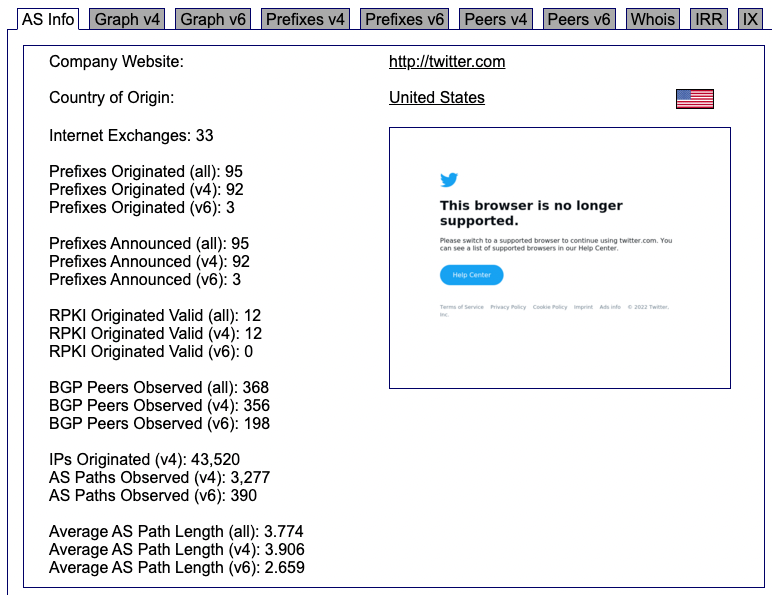
Task: Open the website screenshot thumbnail heading
Action: (531, 213)
